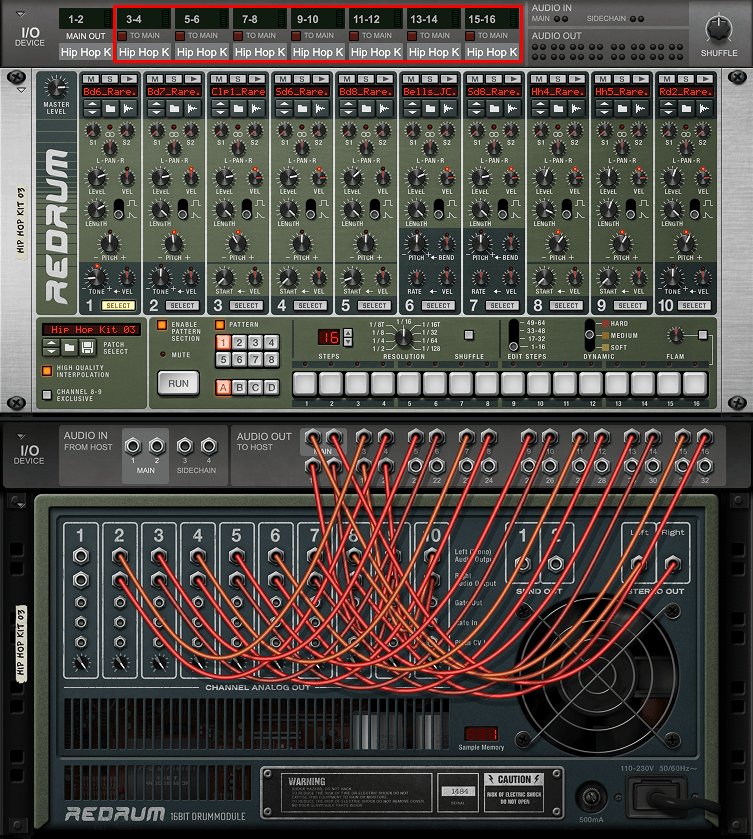Toggle the pattern Shuffle button
Screen dimensions: 753x839
click(469, 335)
